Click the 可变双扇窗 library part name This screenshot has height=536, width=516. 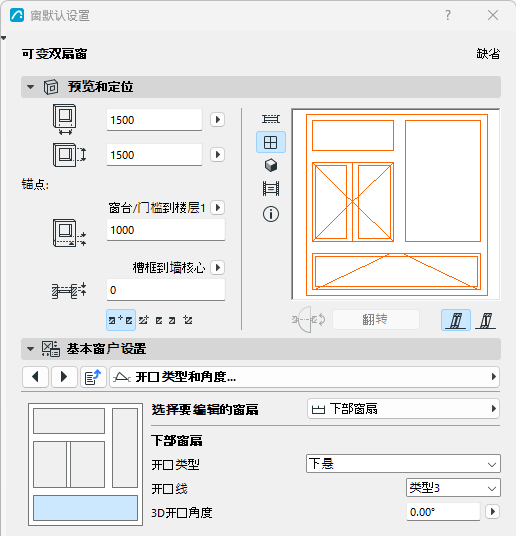[x=54, y=54]
